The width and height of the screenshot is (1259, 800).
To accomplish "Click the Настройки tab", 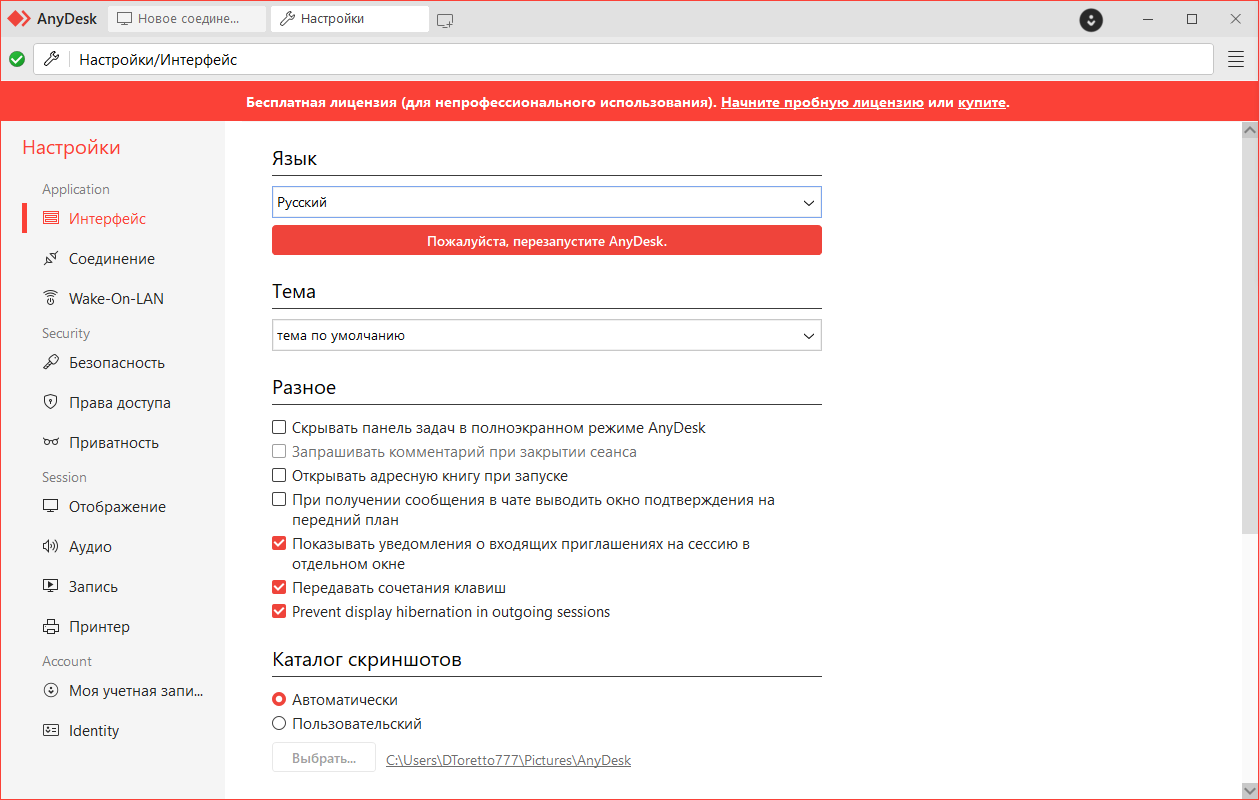I will (349, 19).
